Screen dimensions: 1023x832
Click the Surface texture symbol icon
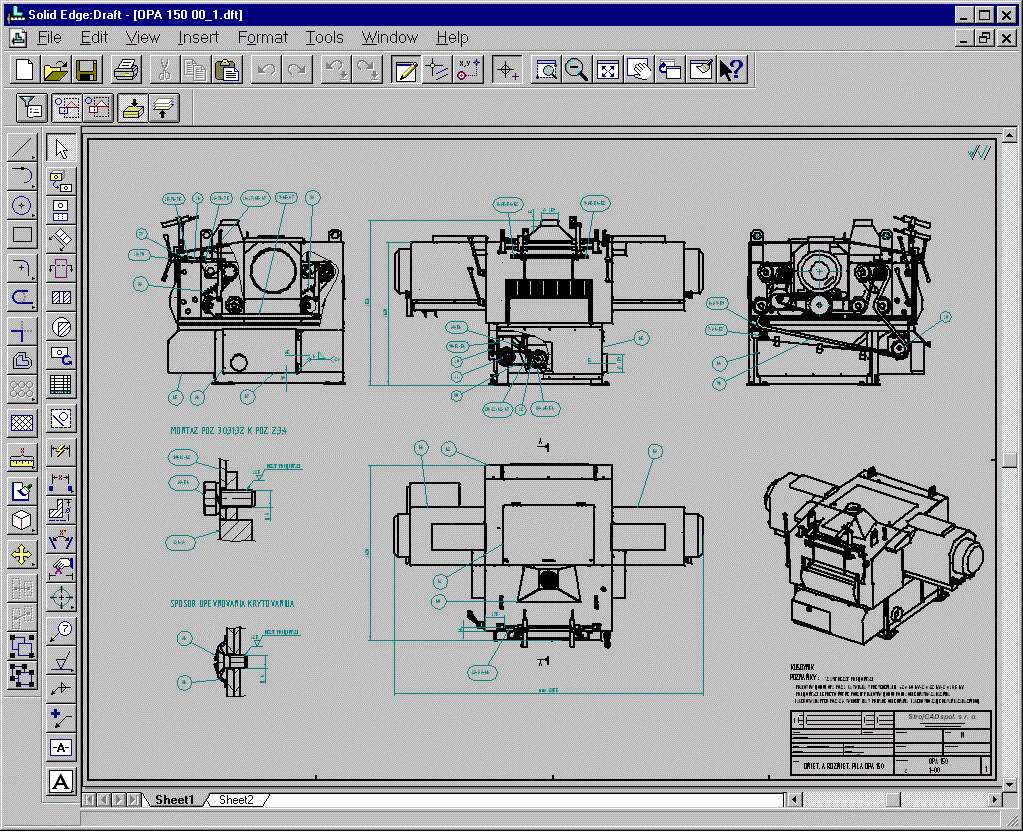click(61, 660)
